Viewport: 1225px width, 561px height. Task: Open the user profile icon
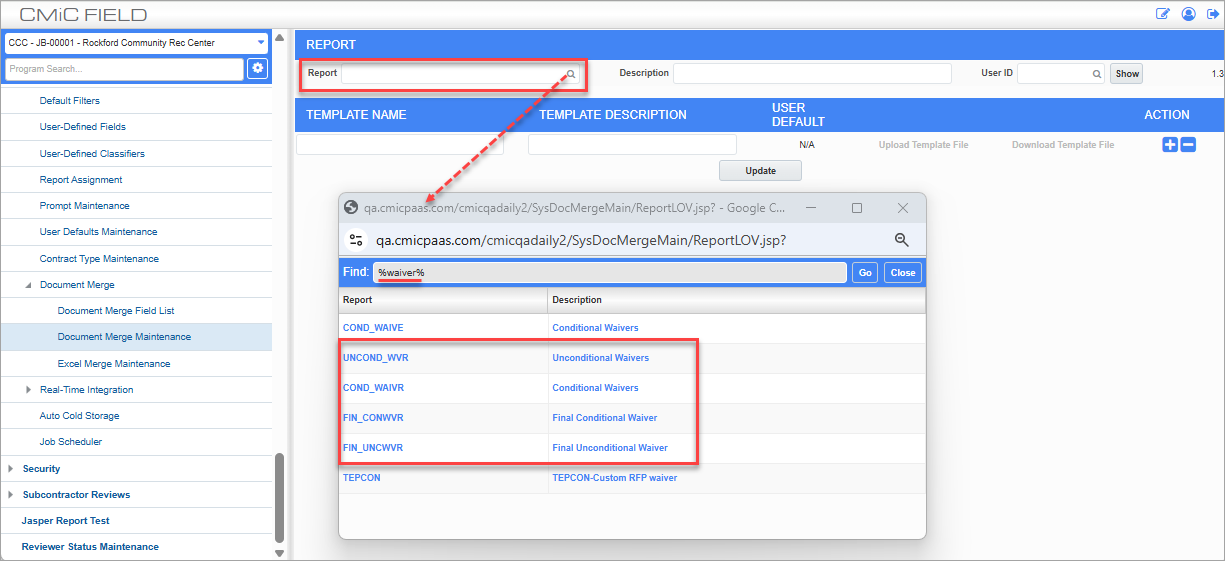click(x=1188, y=14)
